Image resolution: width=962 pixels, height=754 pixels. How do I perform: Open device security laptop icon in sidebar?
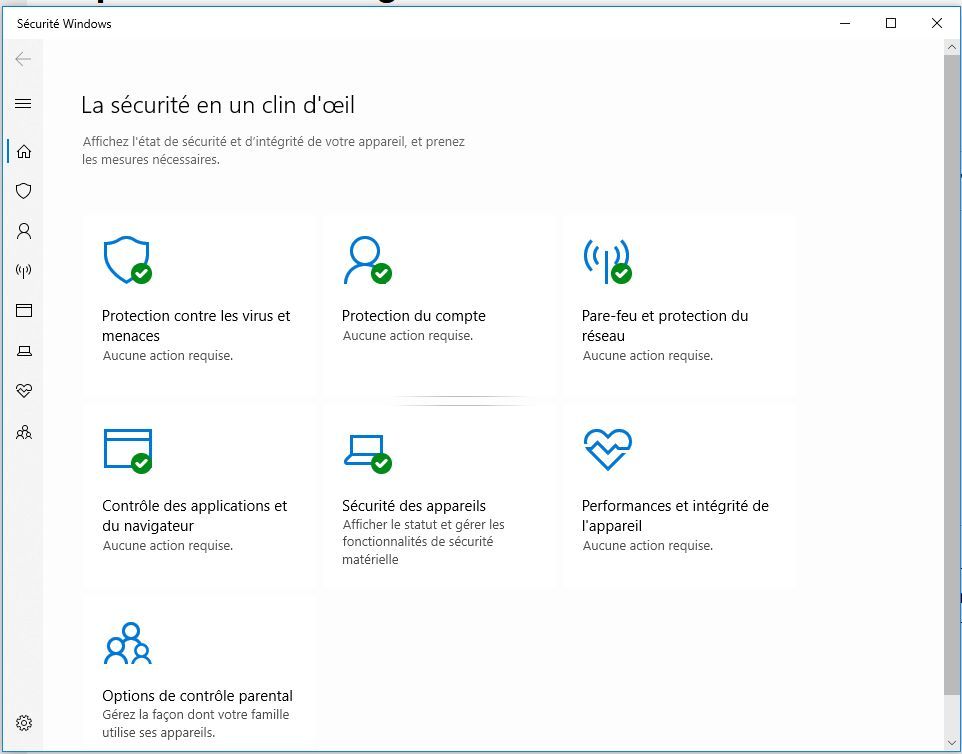tap(24, 351)
